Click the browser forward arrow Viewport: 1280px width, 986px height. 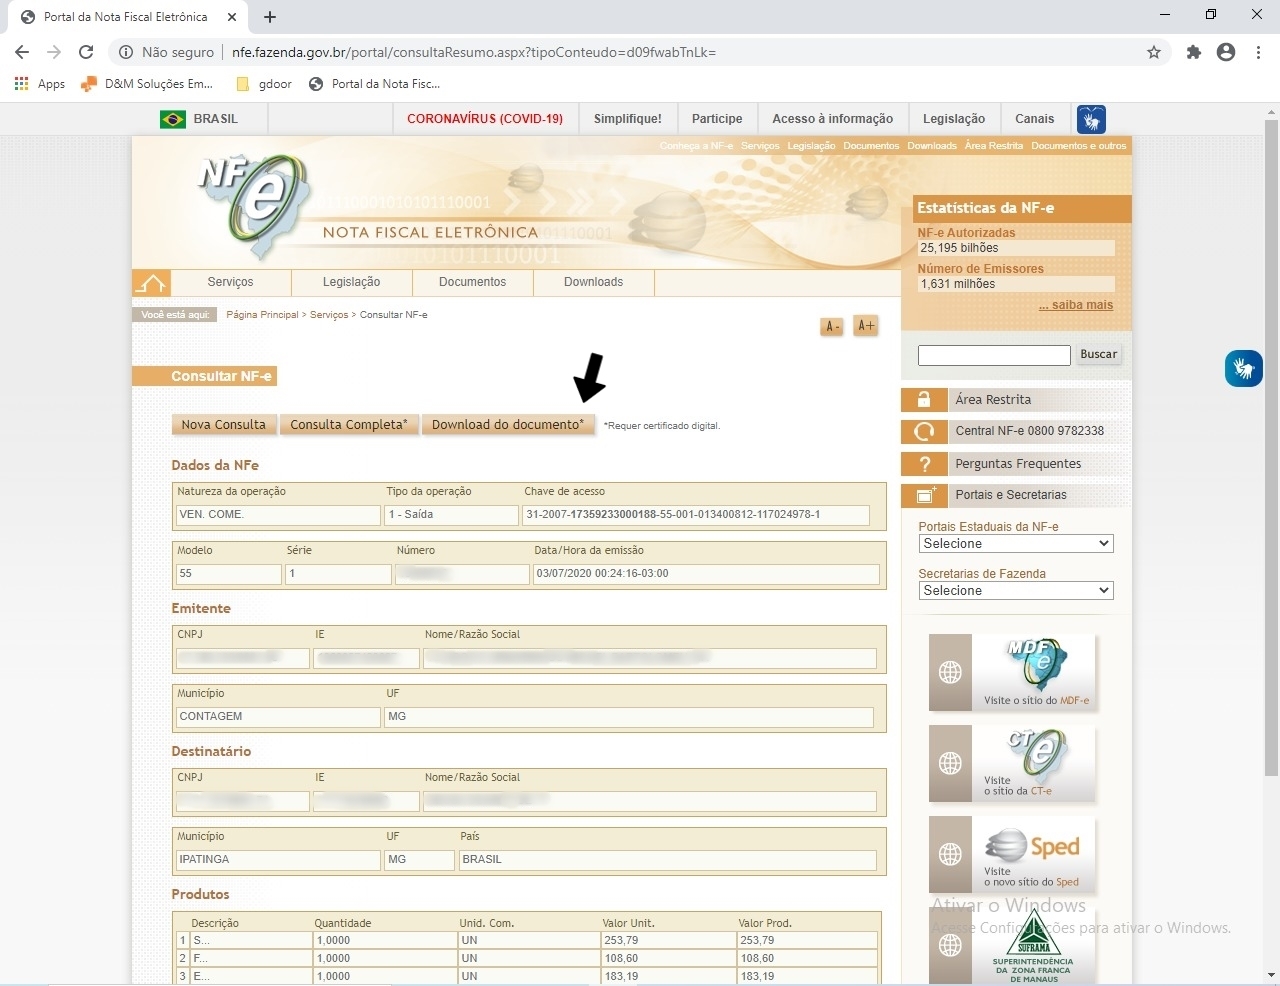tap(54, 52)
